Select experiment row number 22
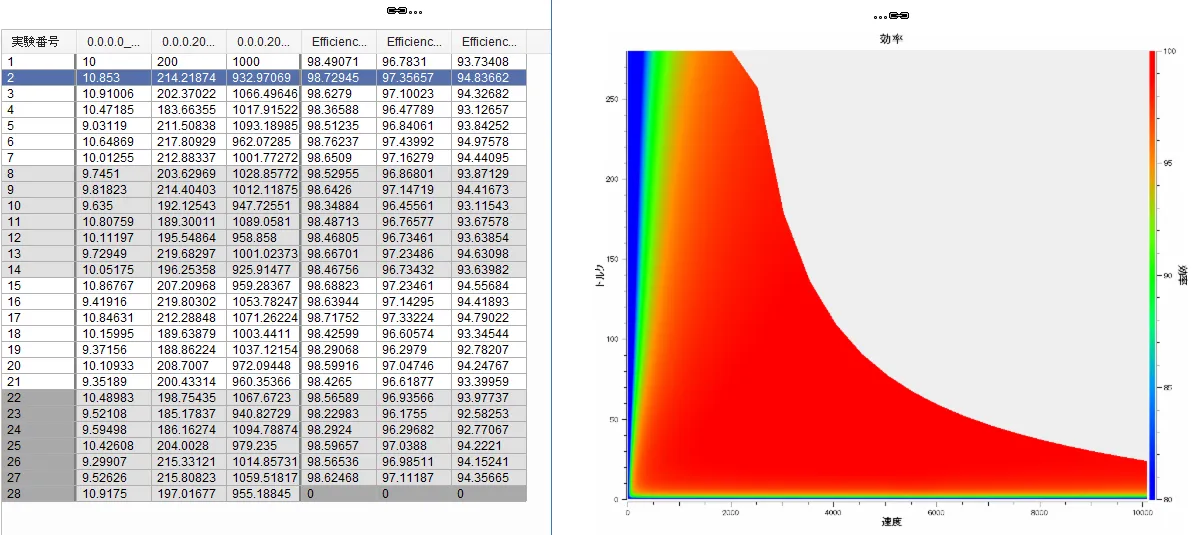The height and width of the screenshot is (535, 1195). coord(38,397)
